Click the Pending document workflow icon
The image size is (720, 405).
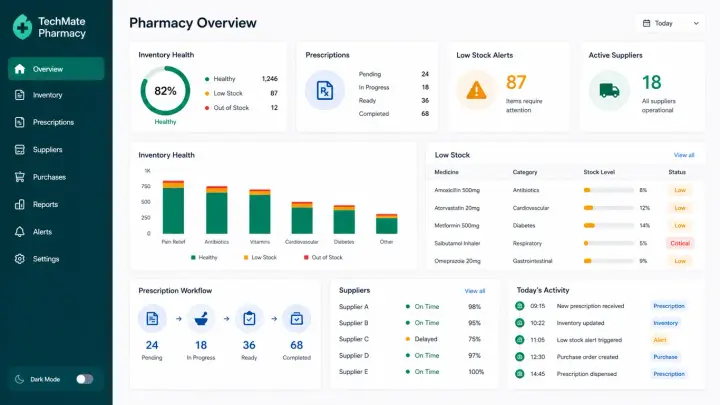152,318
